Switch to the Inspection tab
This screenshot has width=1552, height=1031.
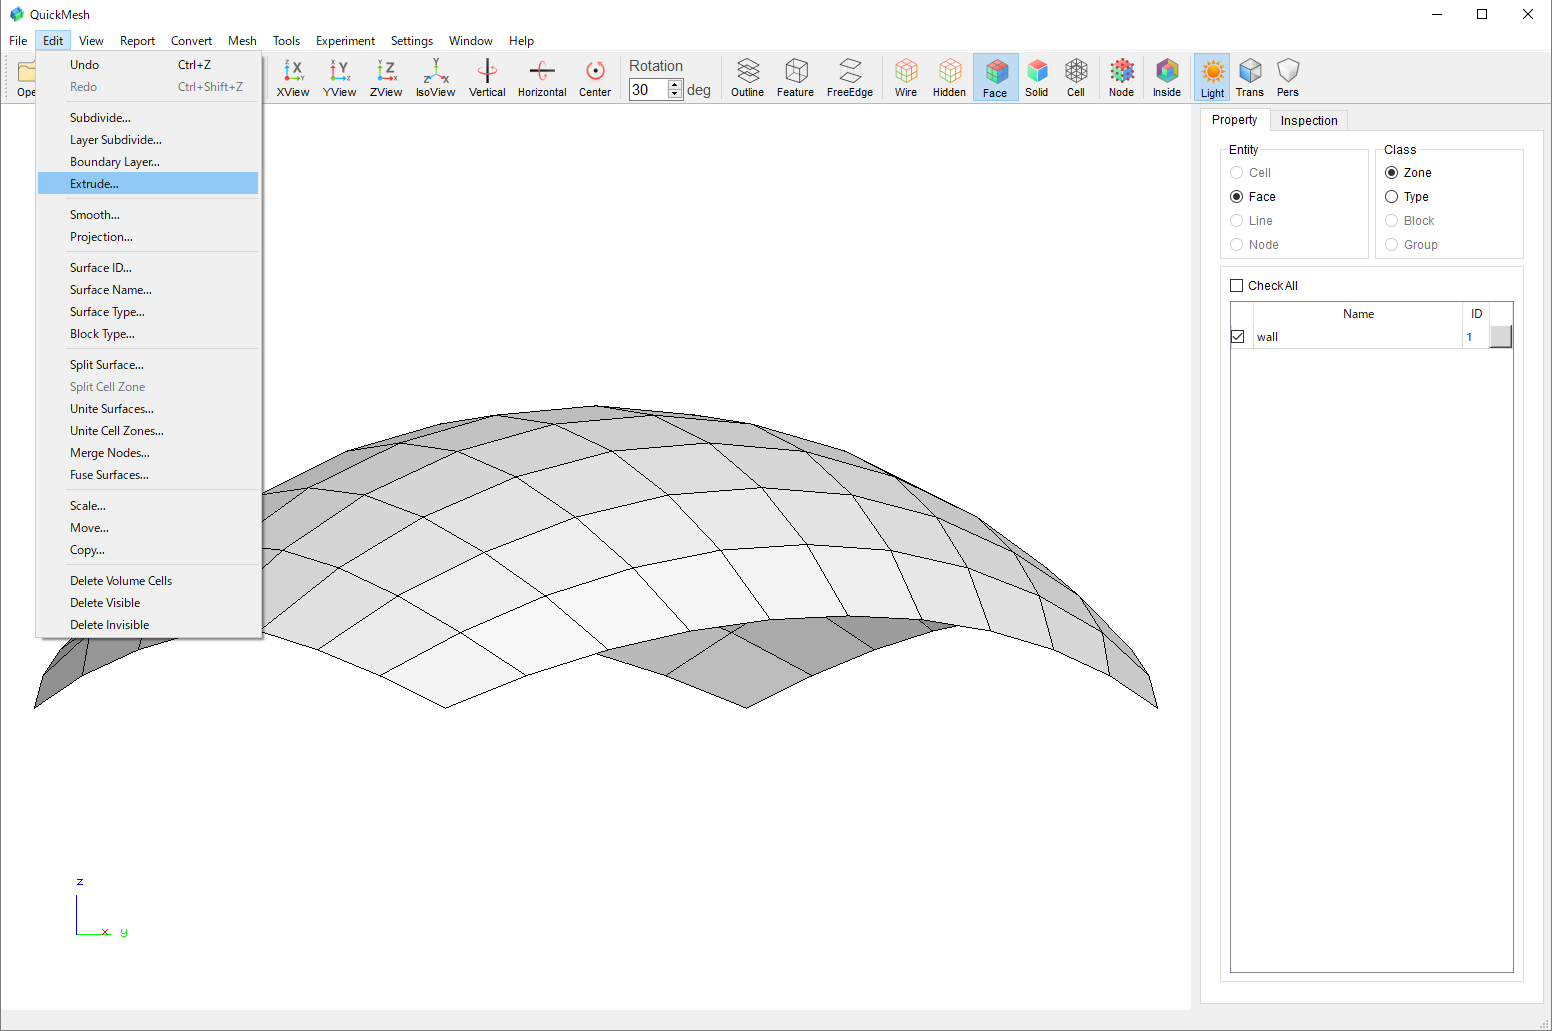[x=1308, y=121]
